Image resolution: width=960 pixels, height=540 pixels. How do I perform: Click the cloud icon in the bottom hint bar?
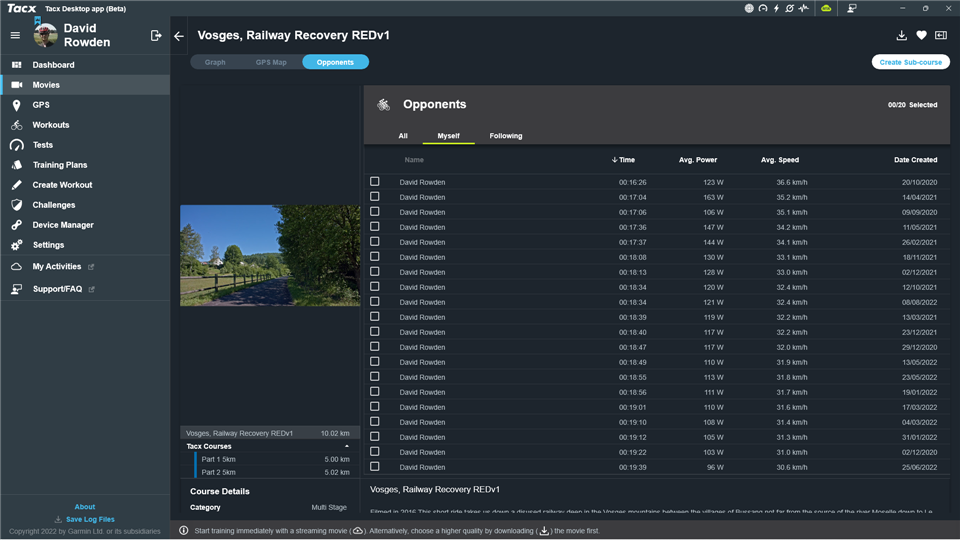[x=358, y=531]
